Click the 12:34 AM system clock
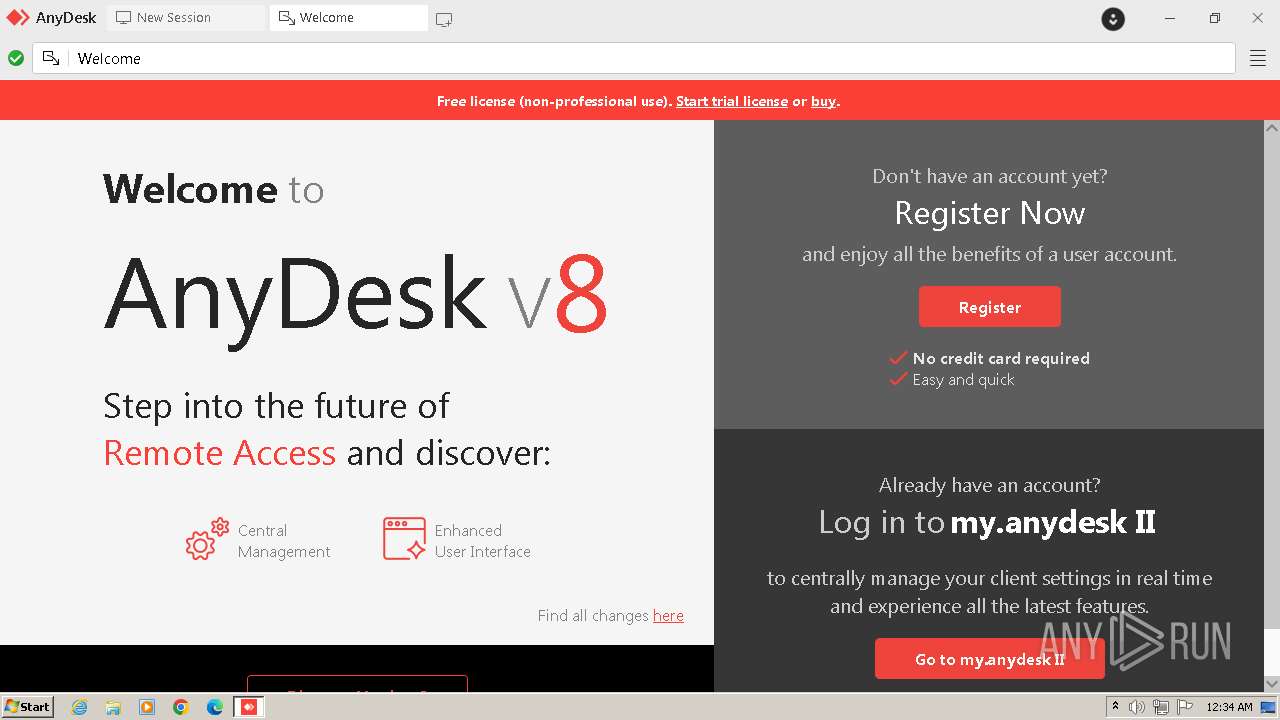1280x720 pixels. (1229, 707)
